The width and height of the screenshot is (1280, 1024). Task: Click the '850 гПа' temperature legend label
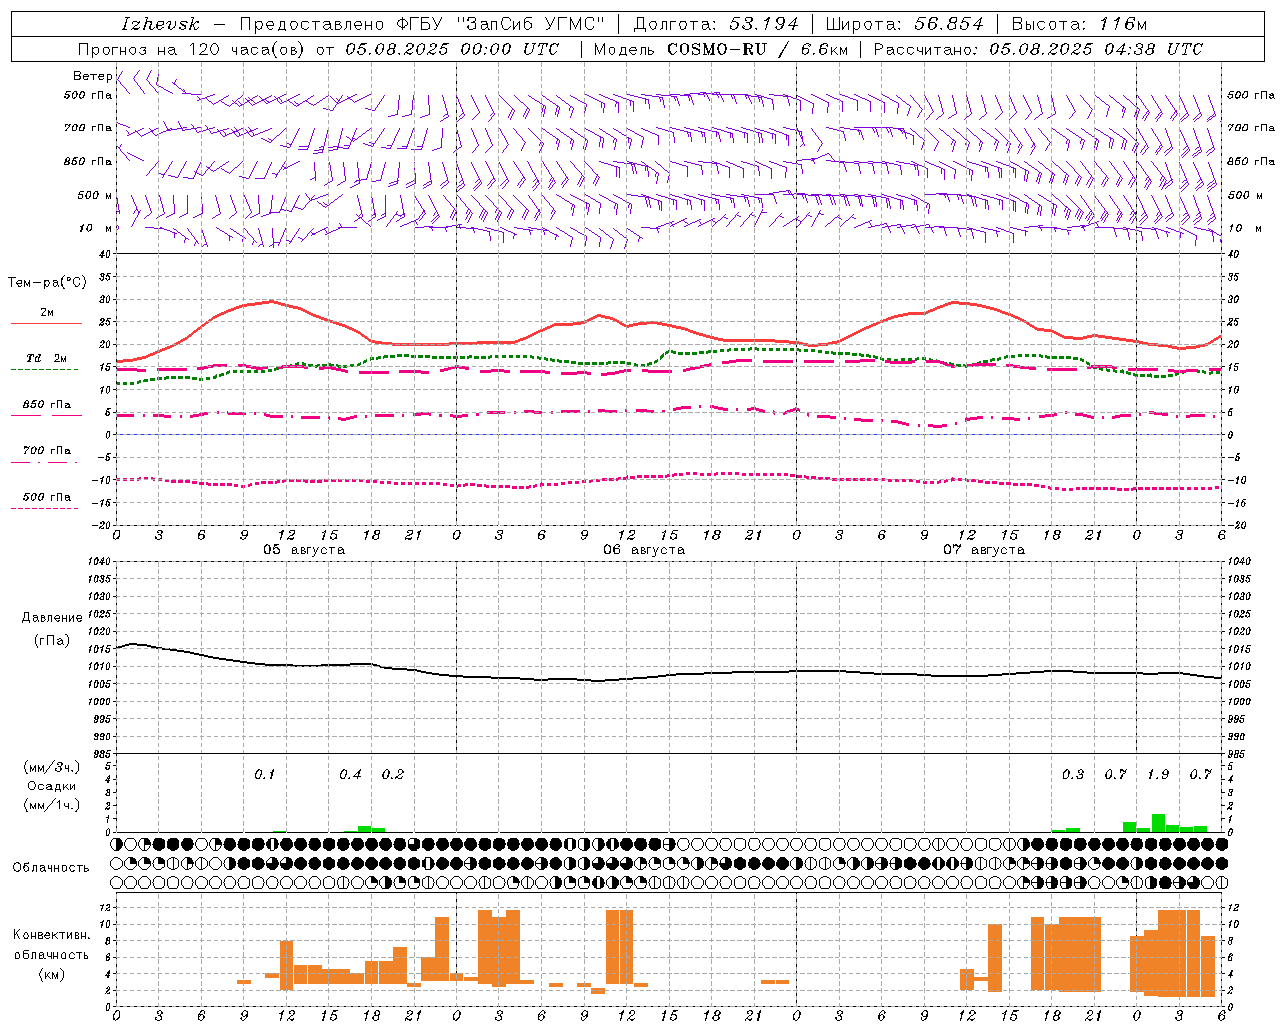pos(47,405)
